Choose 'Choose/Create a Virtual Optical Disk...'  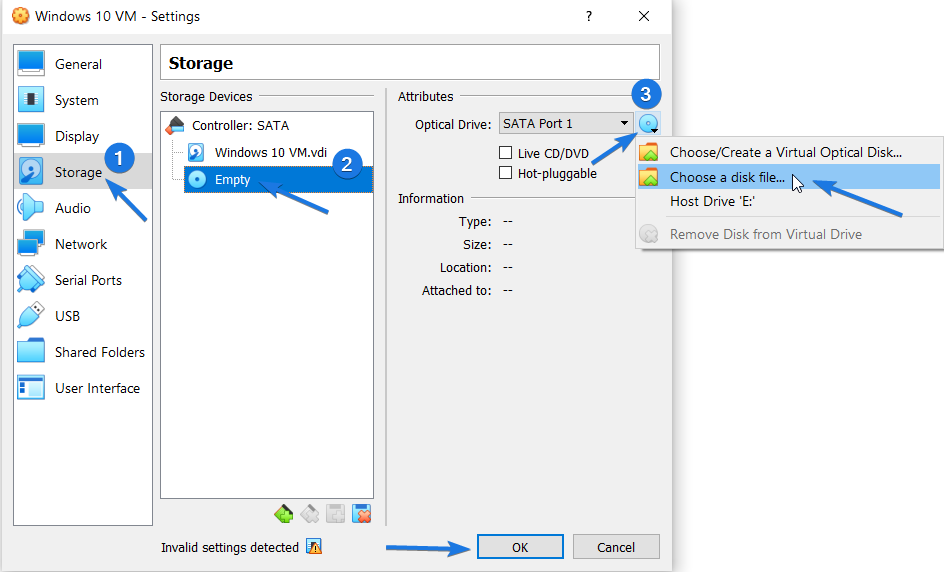tap(789, 152)
